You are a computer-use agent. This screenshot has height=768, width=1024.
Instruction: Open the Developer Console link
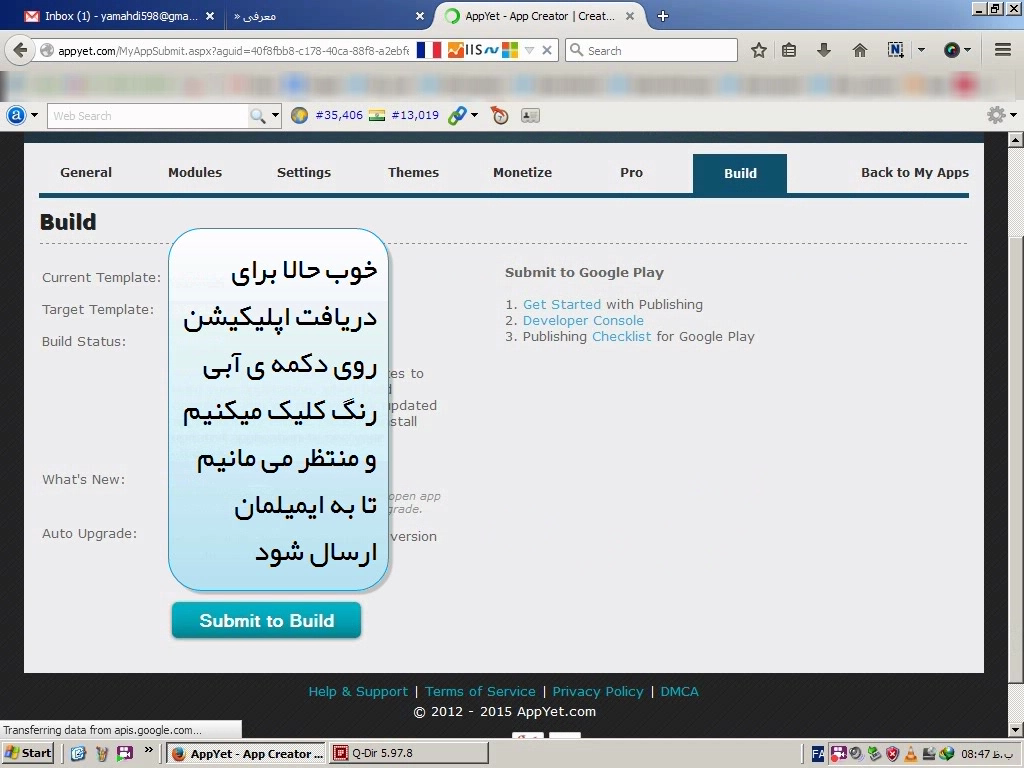(x=583, y=321)
